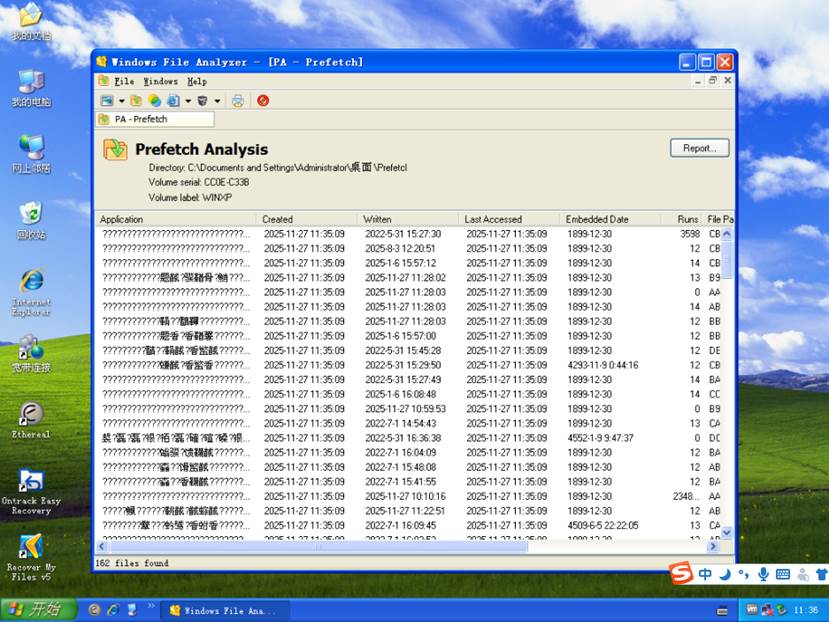Open the 我的电脑 desktop icon
Screen dimensions: 829x622
[31, 88]
